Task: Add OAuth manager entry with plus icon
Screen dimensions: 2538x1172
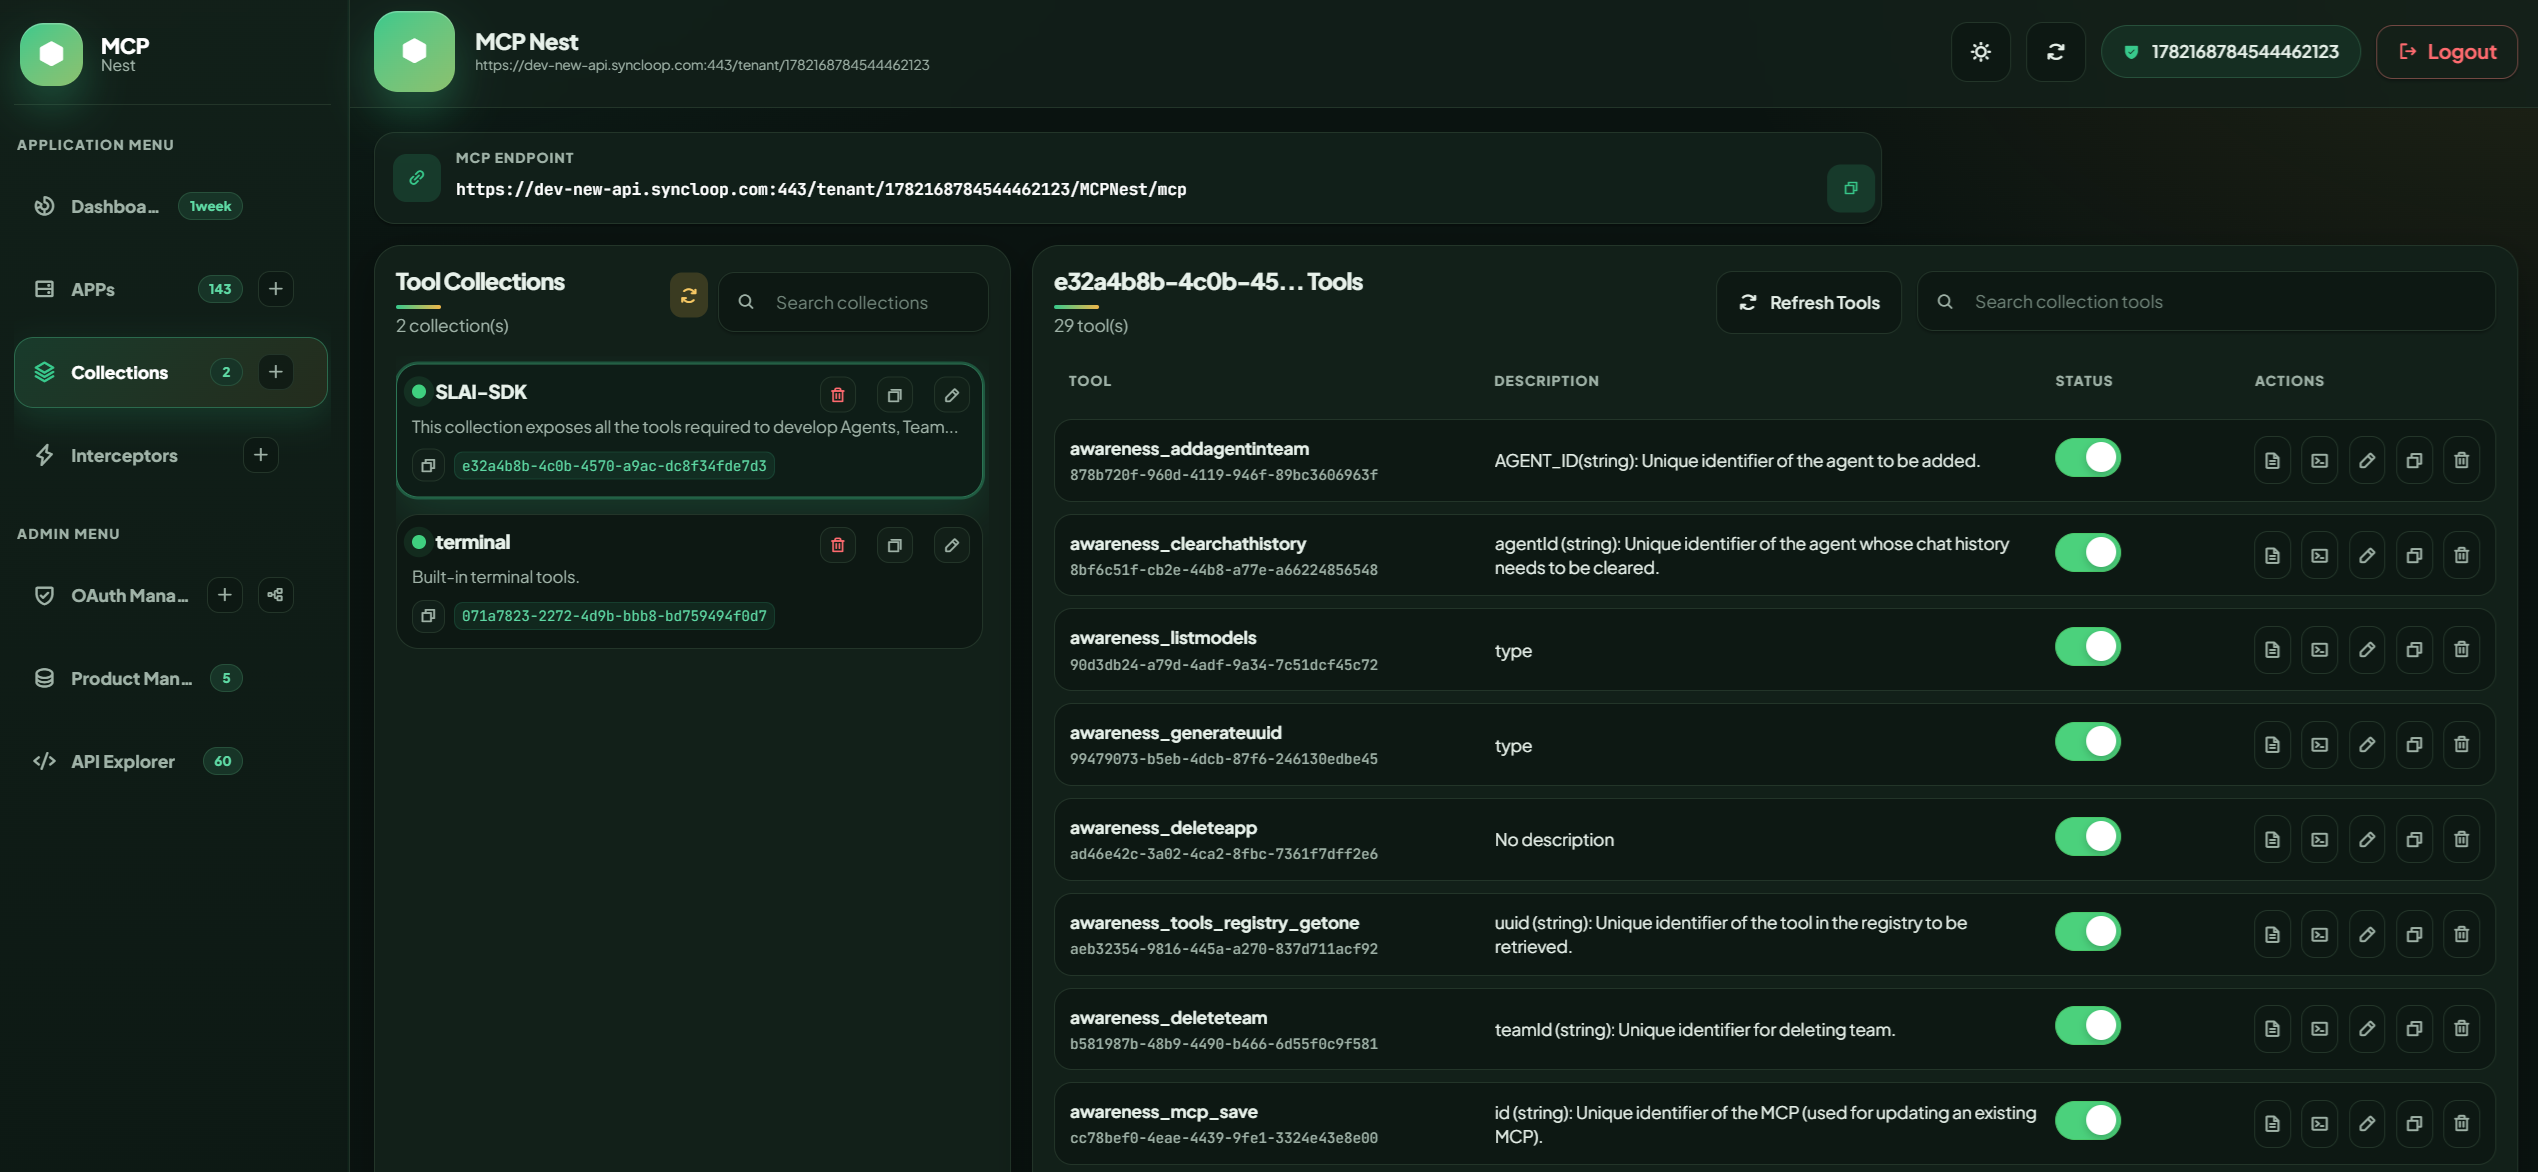Action: click(x=224, y=595)
